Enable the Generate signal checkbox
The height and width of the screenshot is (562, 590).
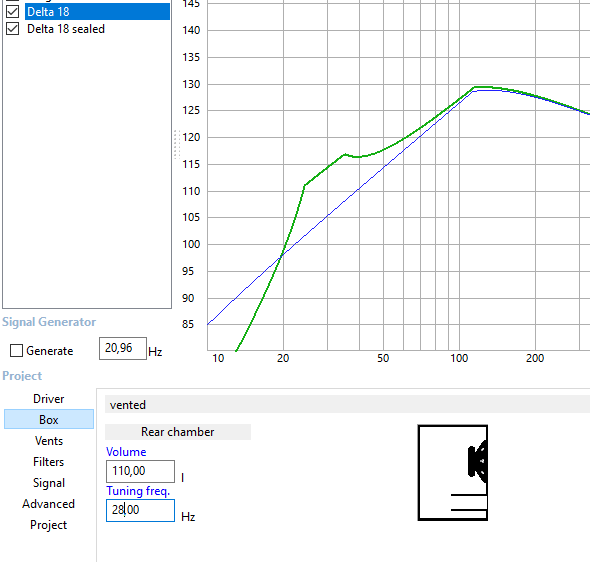(16, 351)
